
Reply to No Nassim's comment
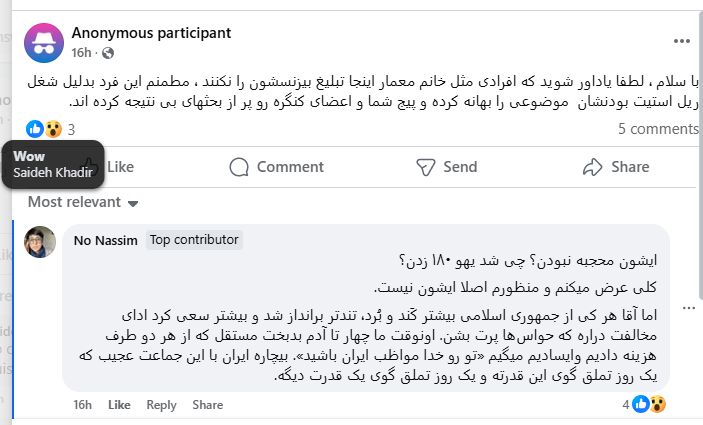[x=161, y=405]
